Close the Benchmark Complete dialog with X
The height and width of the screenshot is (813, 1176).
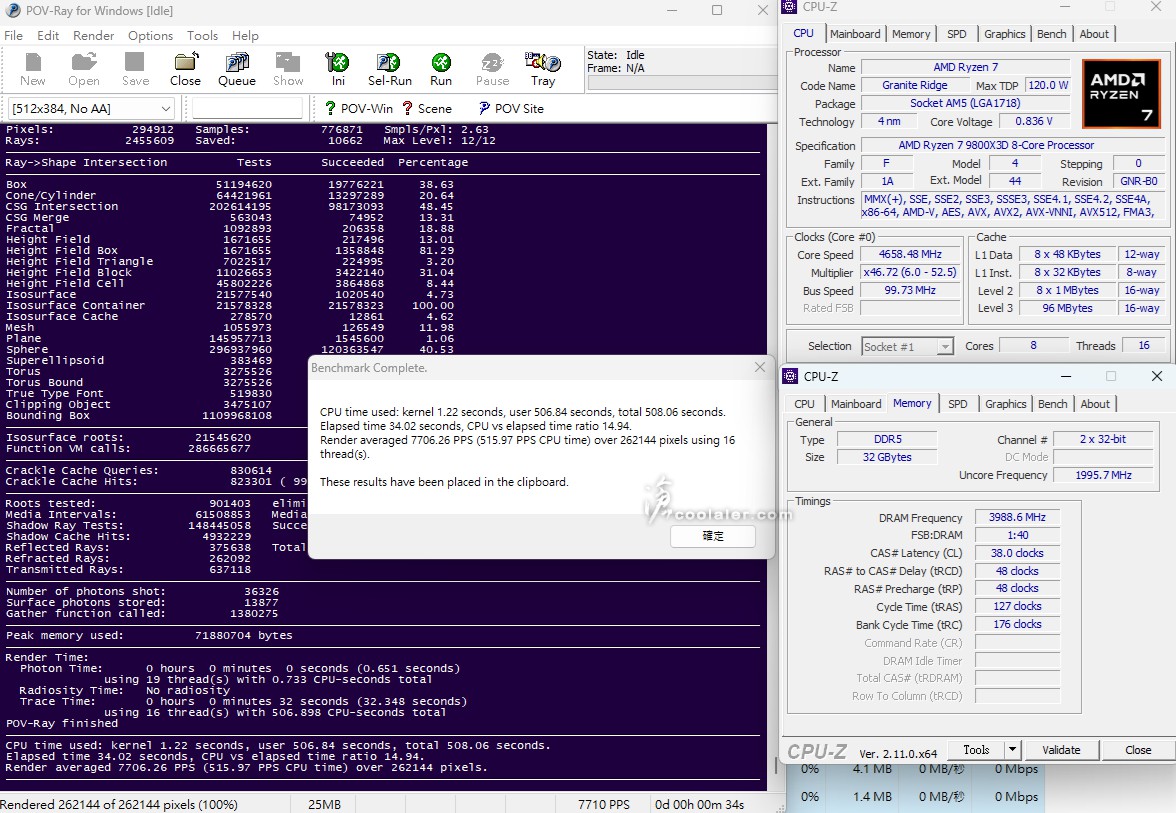pos(760,368)
